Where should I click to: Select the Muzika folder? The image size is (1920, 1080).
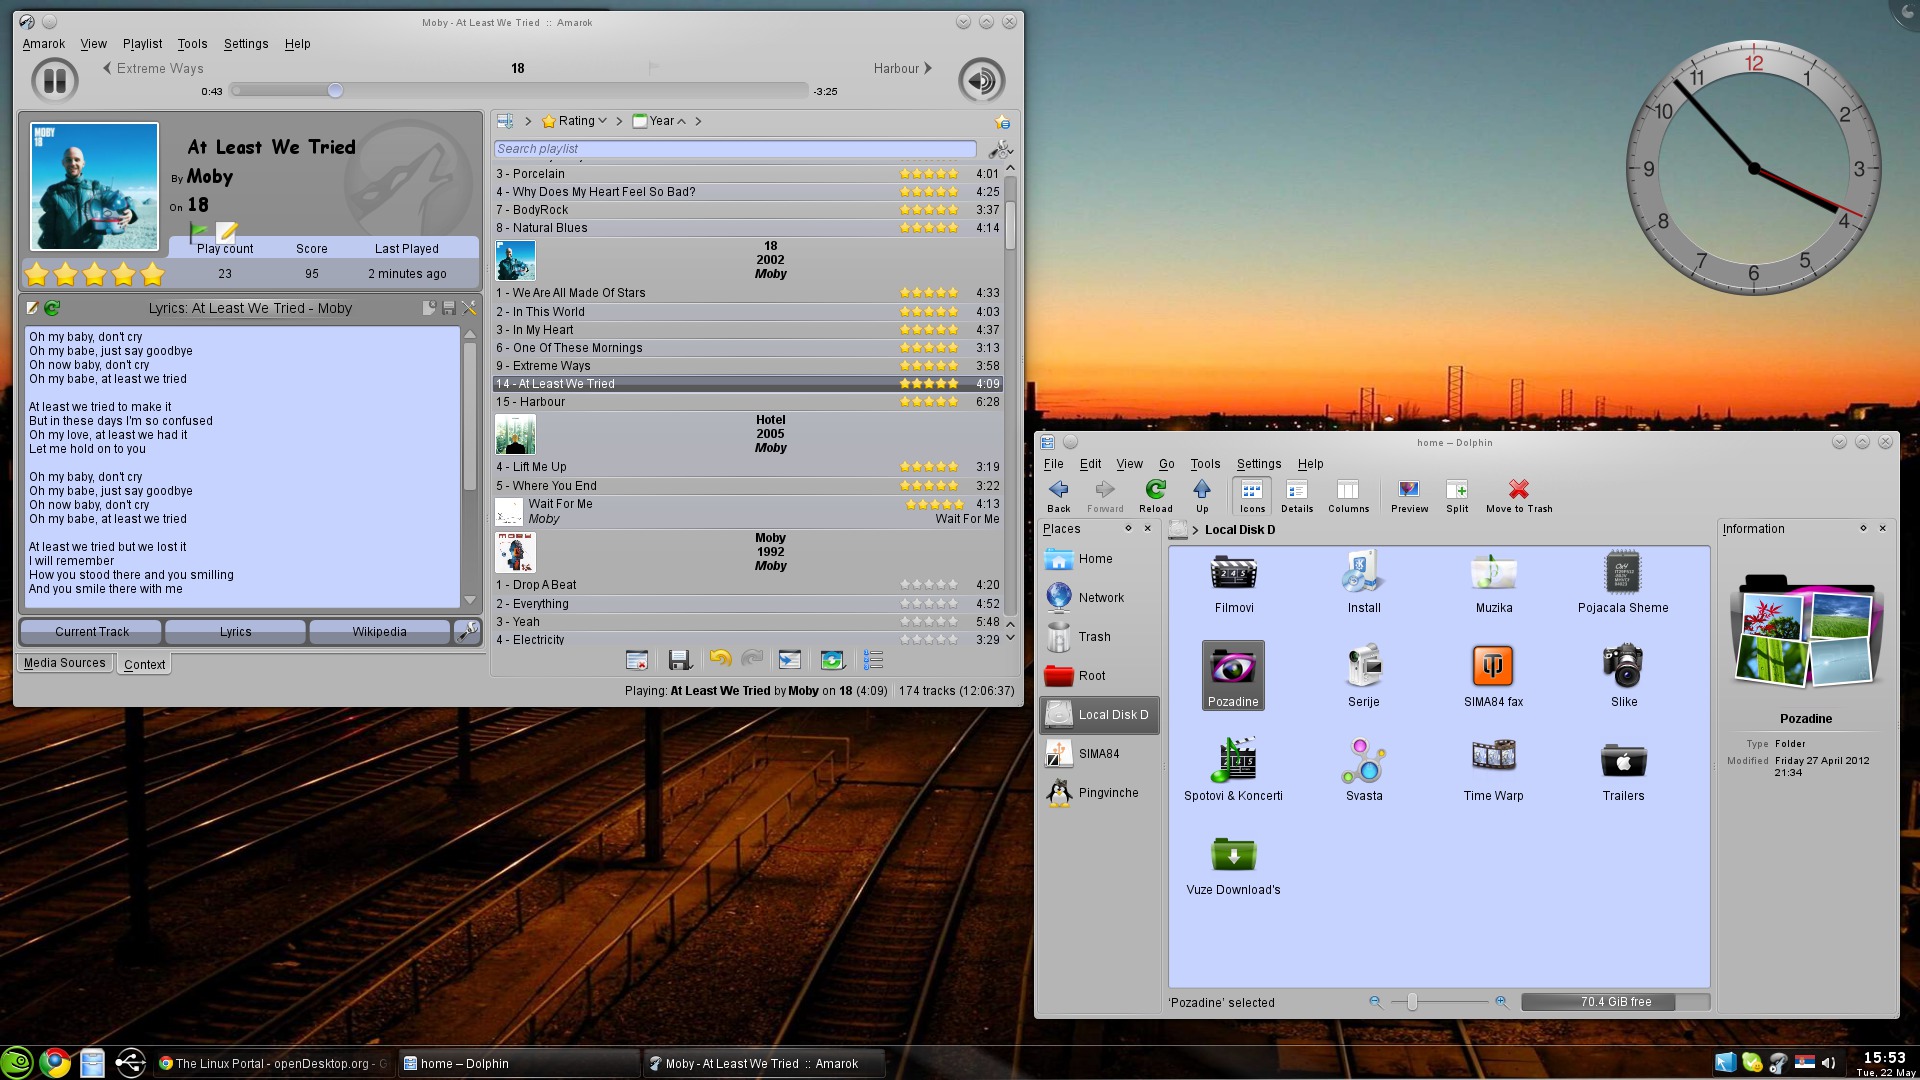tap(1493, 582)
